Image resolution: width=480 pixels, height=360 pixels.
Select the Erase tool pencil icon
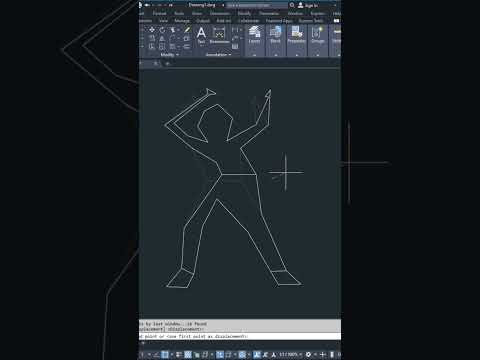tap(187, 30)
